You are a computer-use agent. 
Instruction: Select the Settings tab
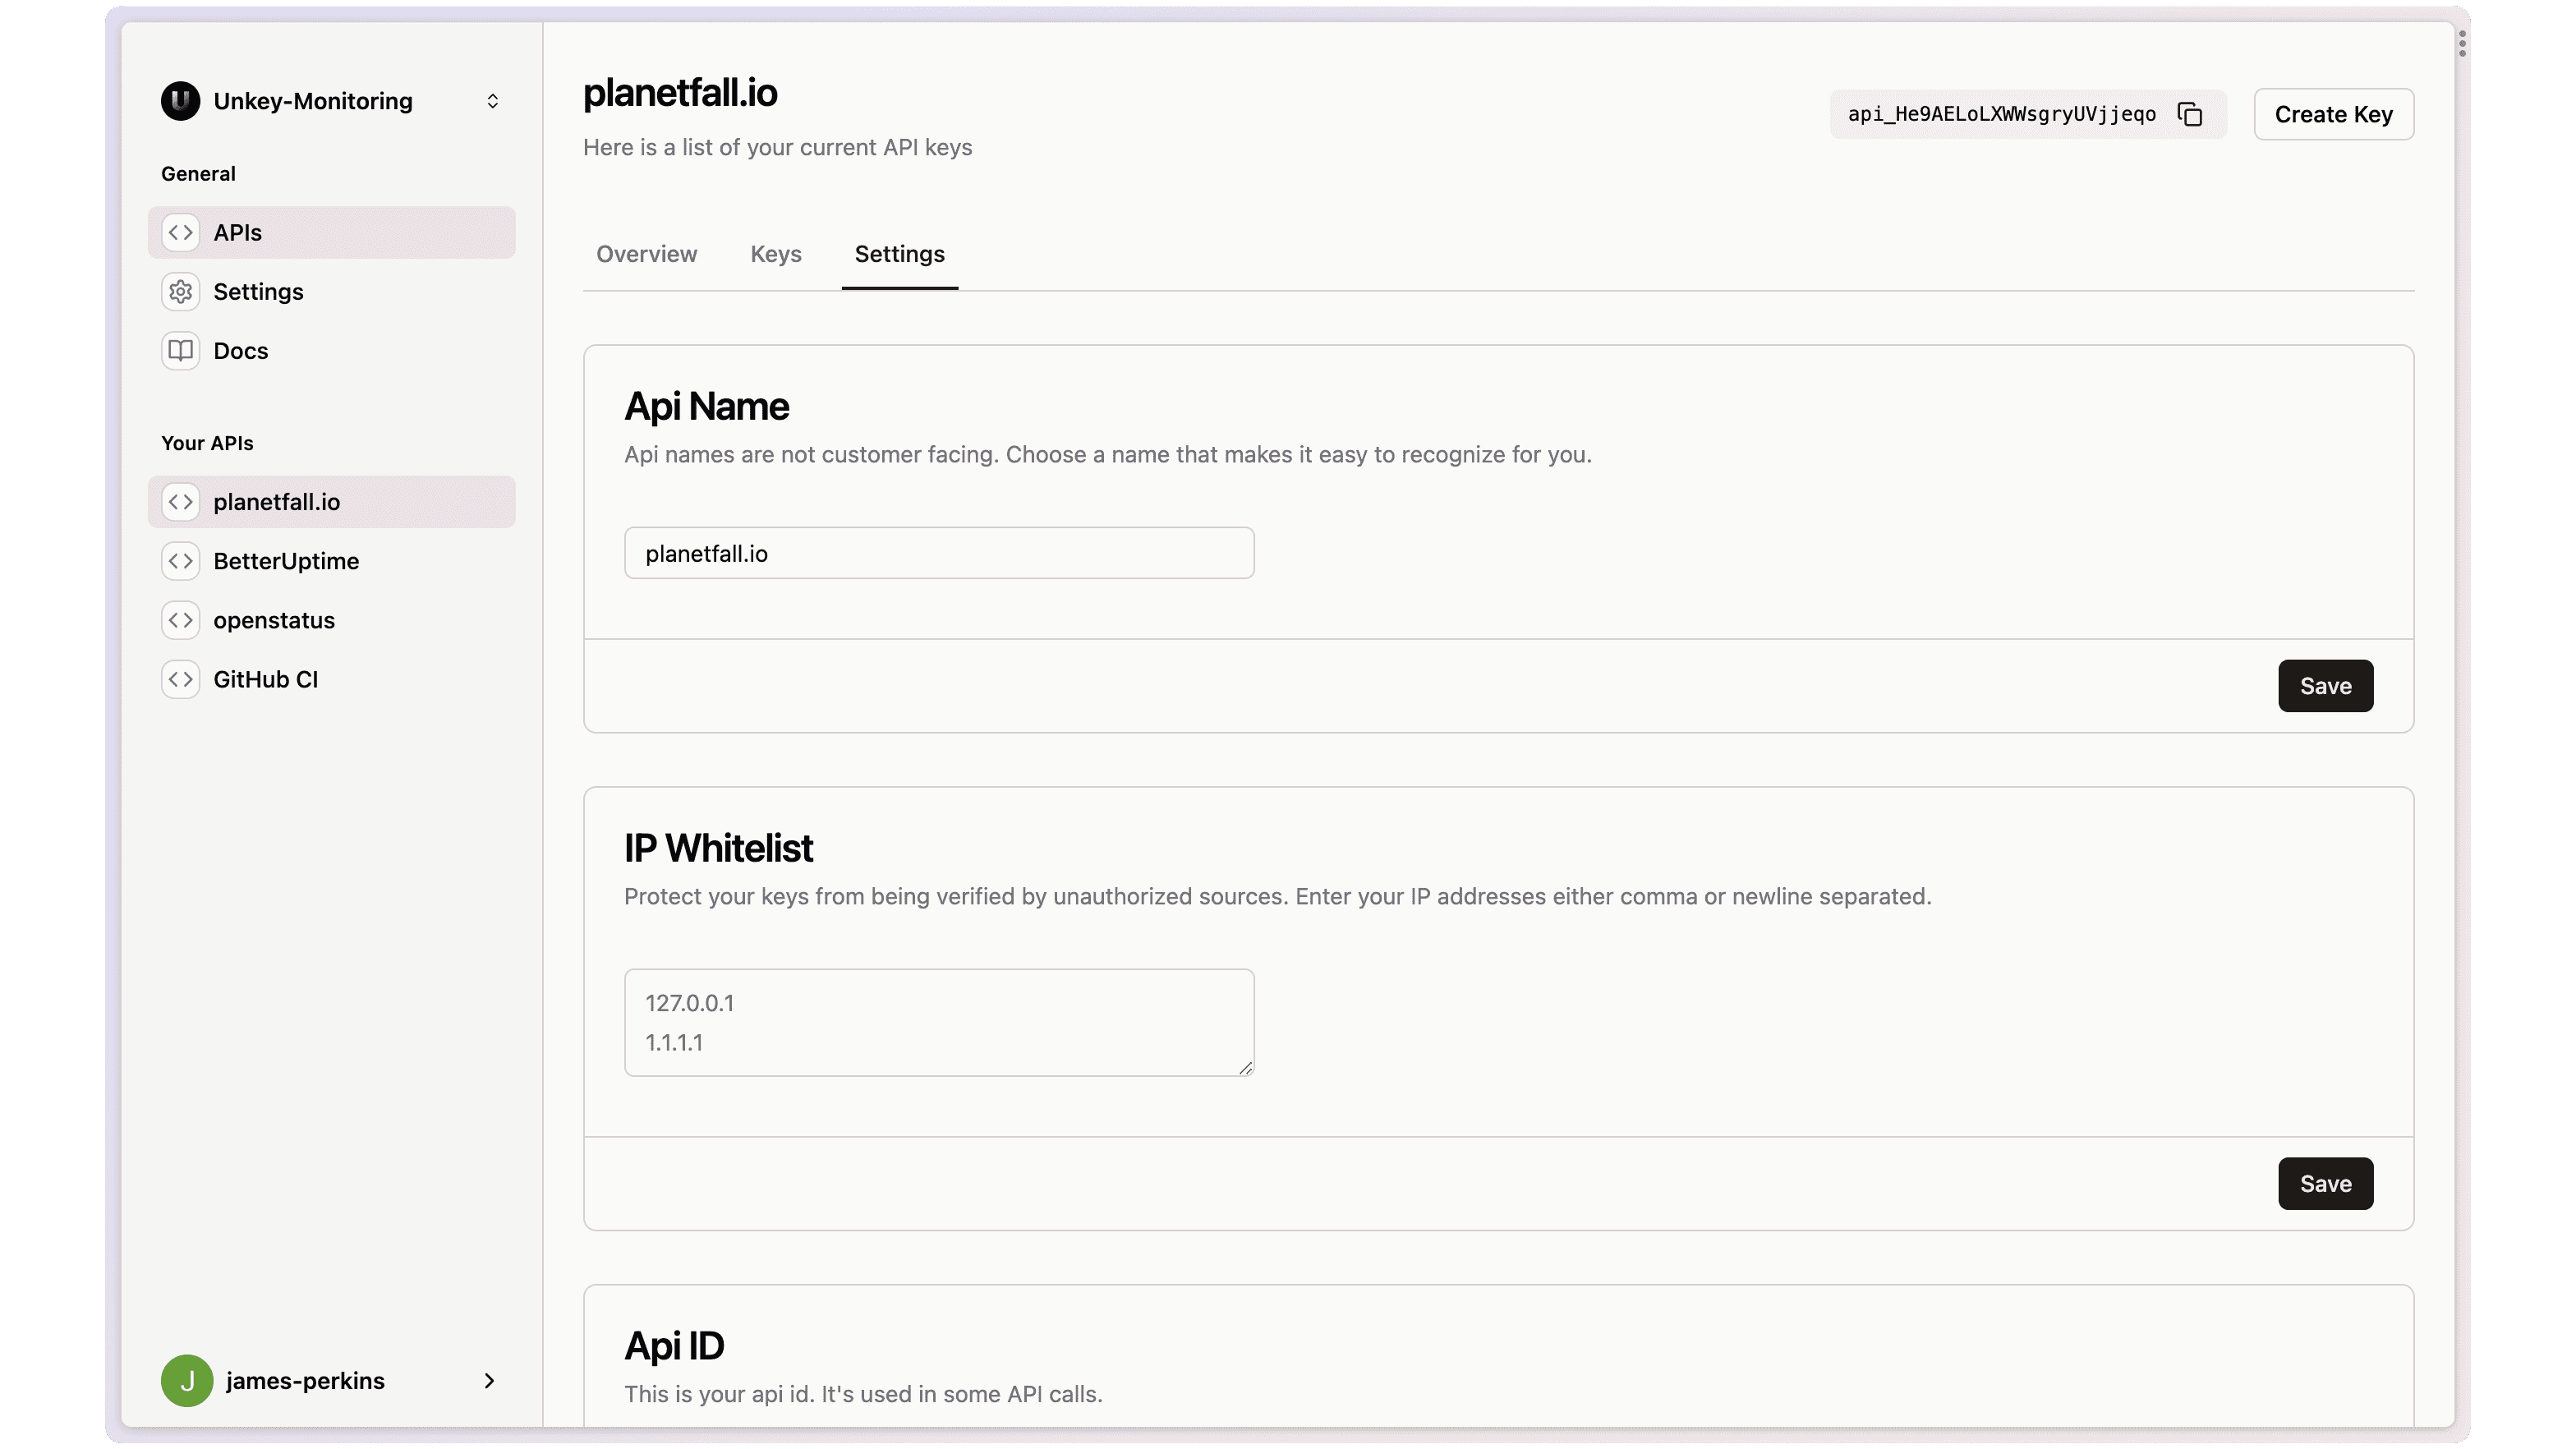pos(899,254)
